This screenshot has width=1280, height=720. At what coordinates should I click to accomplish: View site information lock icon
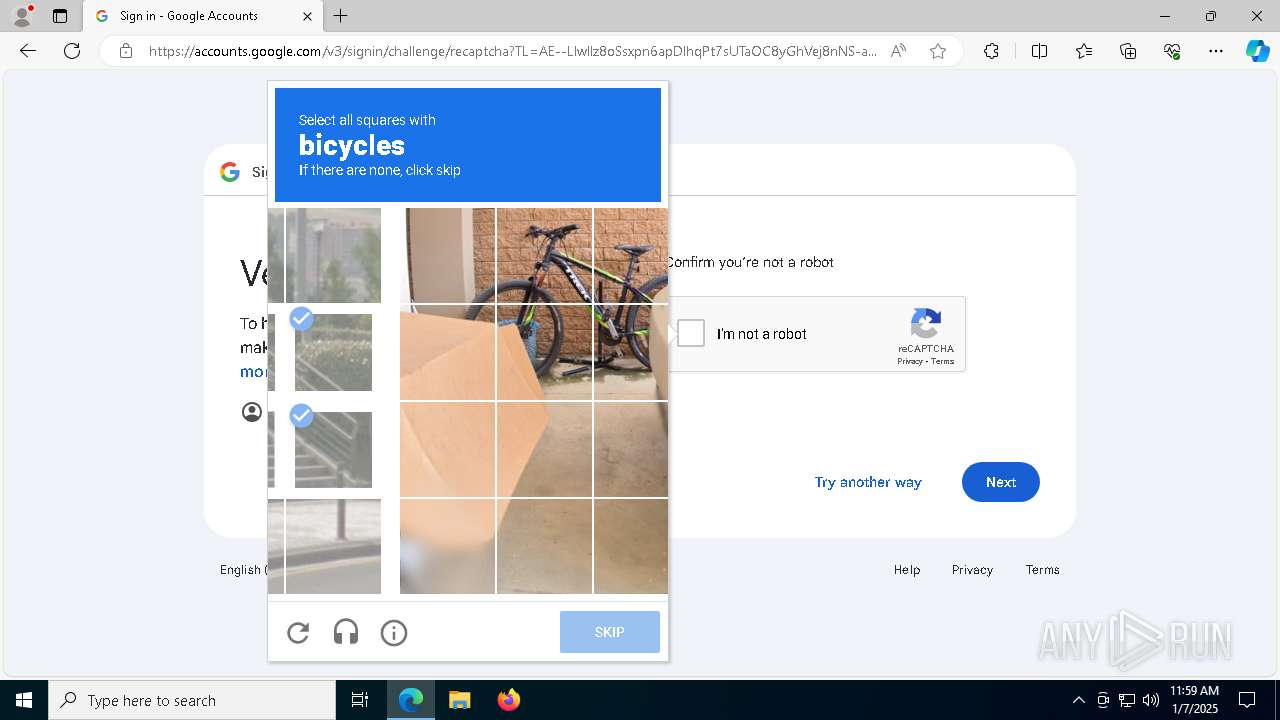pyautogui.click(x=126, y=51)
